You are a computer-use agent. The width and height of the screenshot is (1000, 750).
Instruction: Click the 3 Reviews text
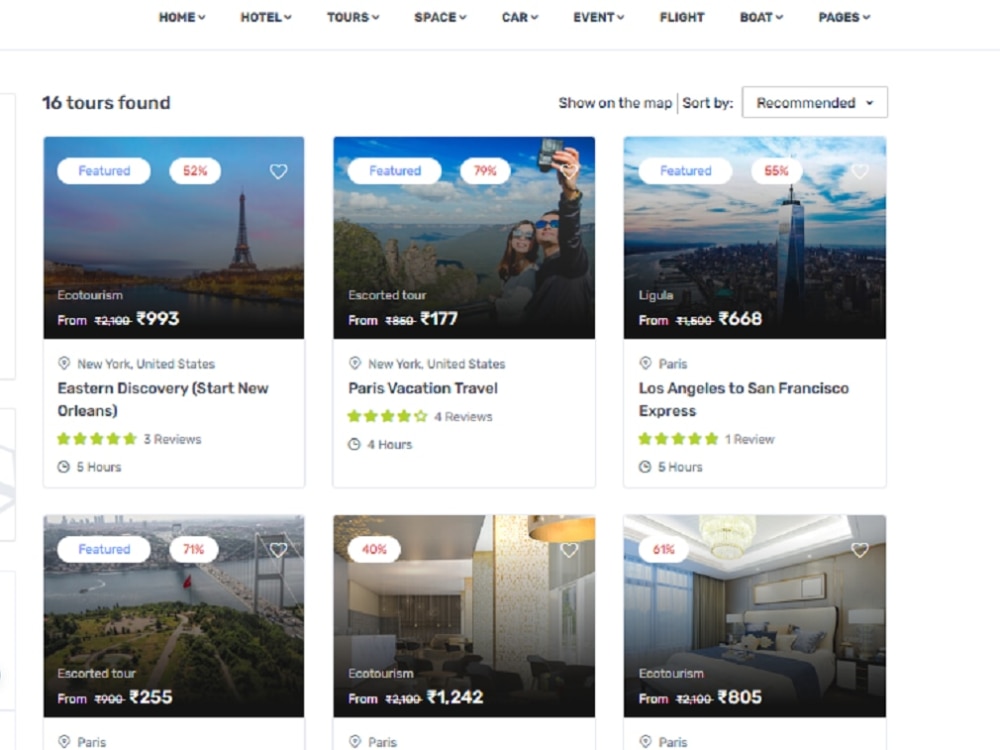tap(172, 439)
